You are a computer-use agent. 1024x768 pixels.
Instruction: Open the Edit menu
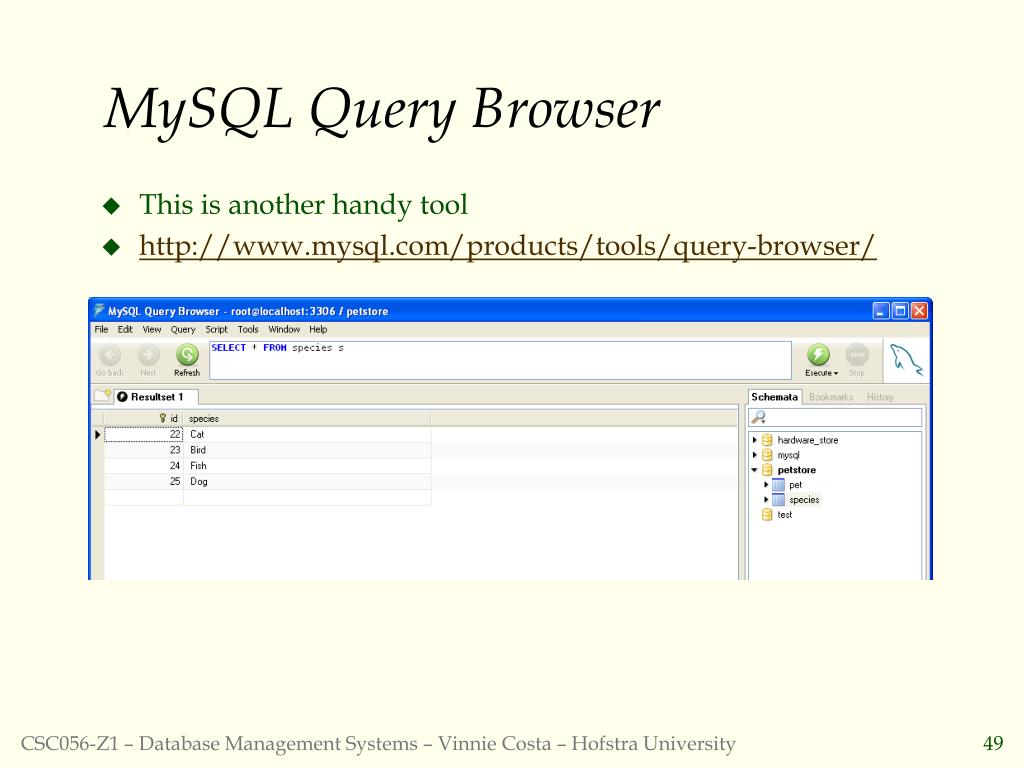[125, 330]
